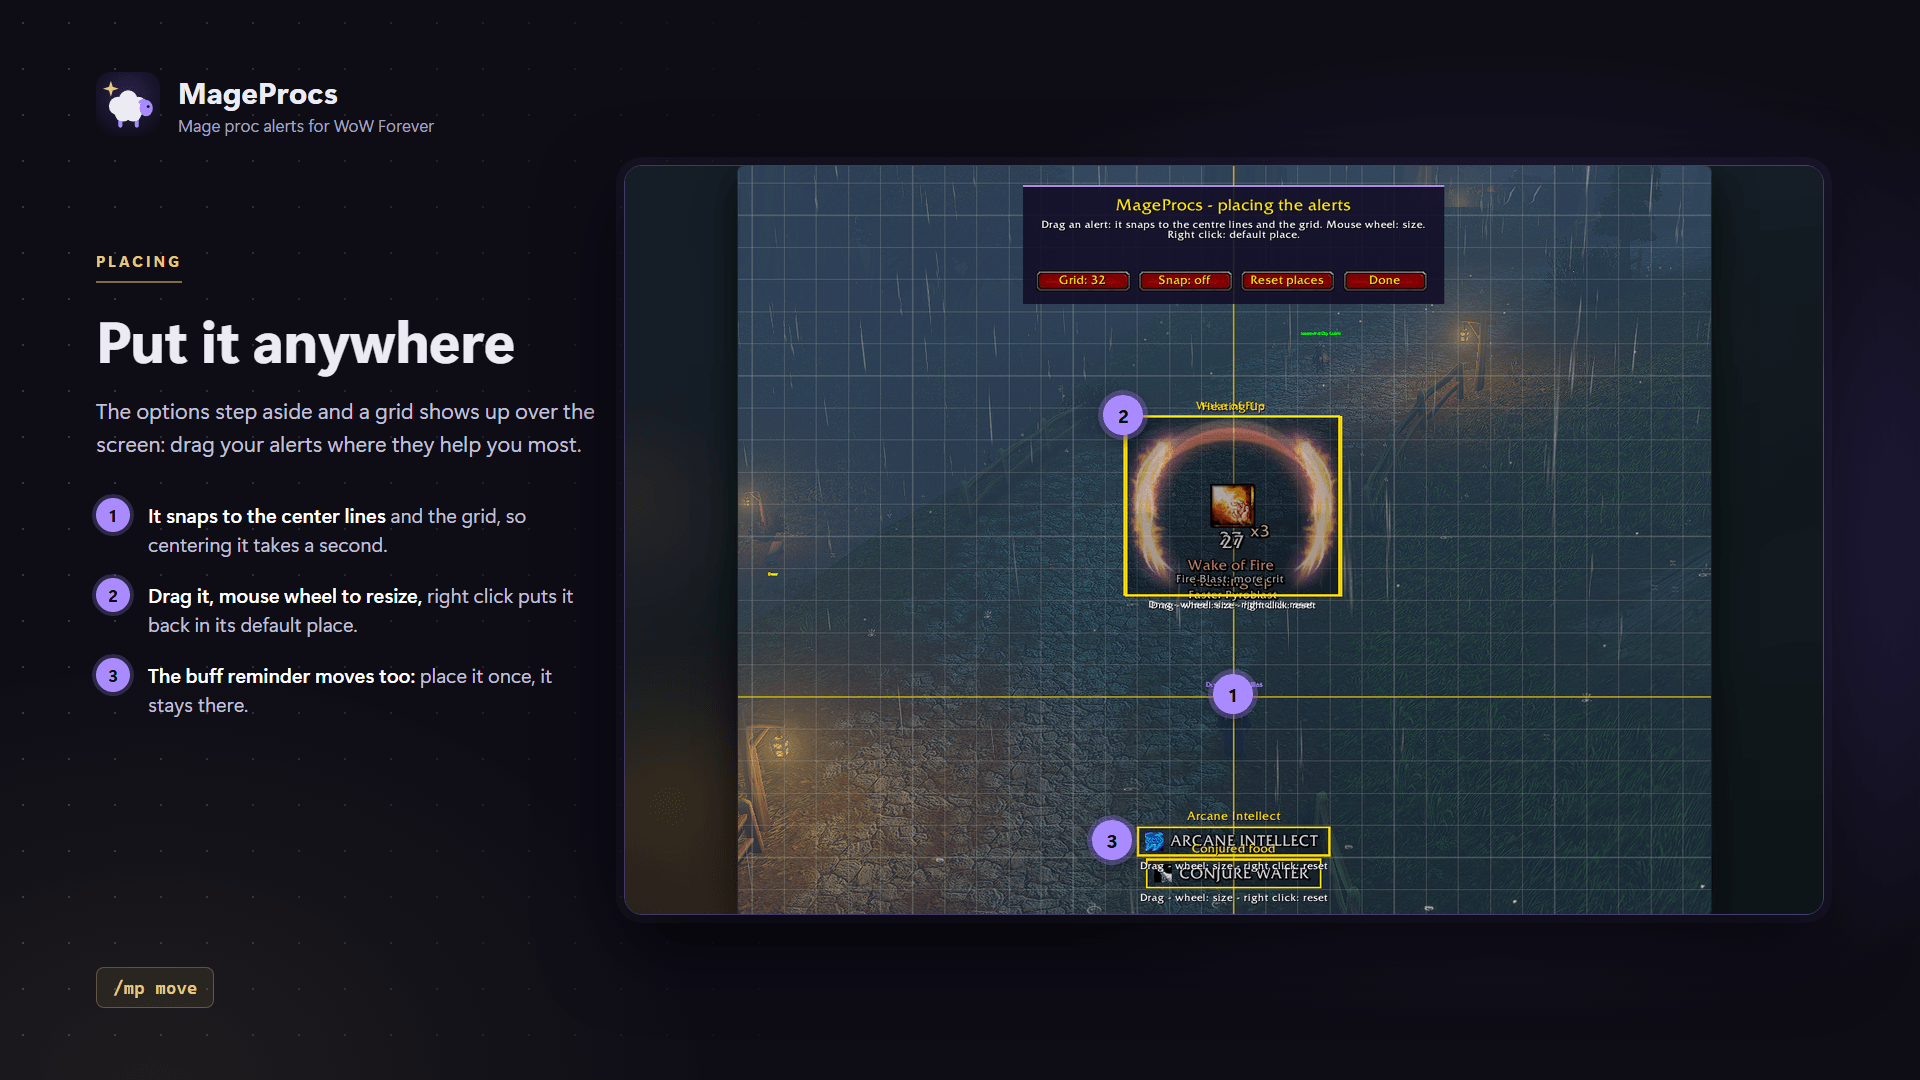Click the yellow 'Arcane Intellect' caption

tap(1233, 816)
